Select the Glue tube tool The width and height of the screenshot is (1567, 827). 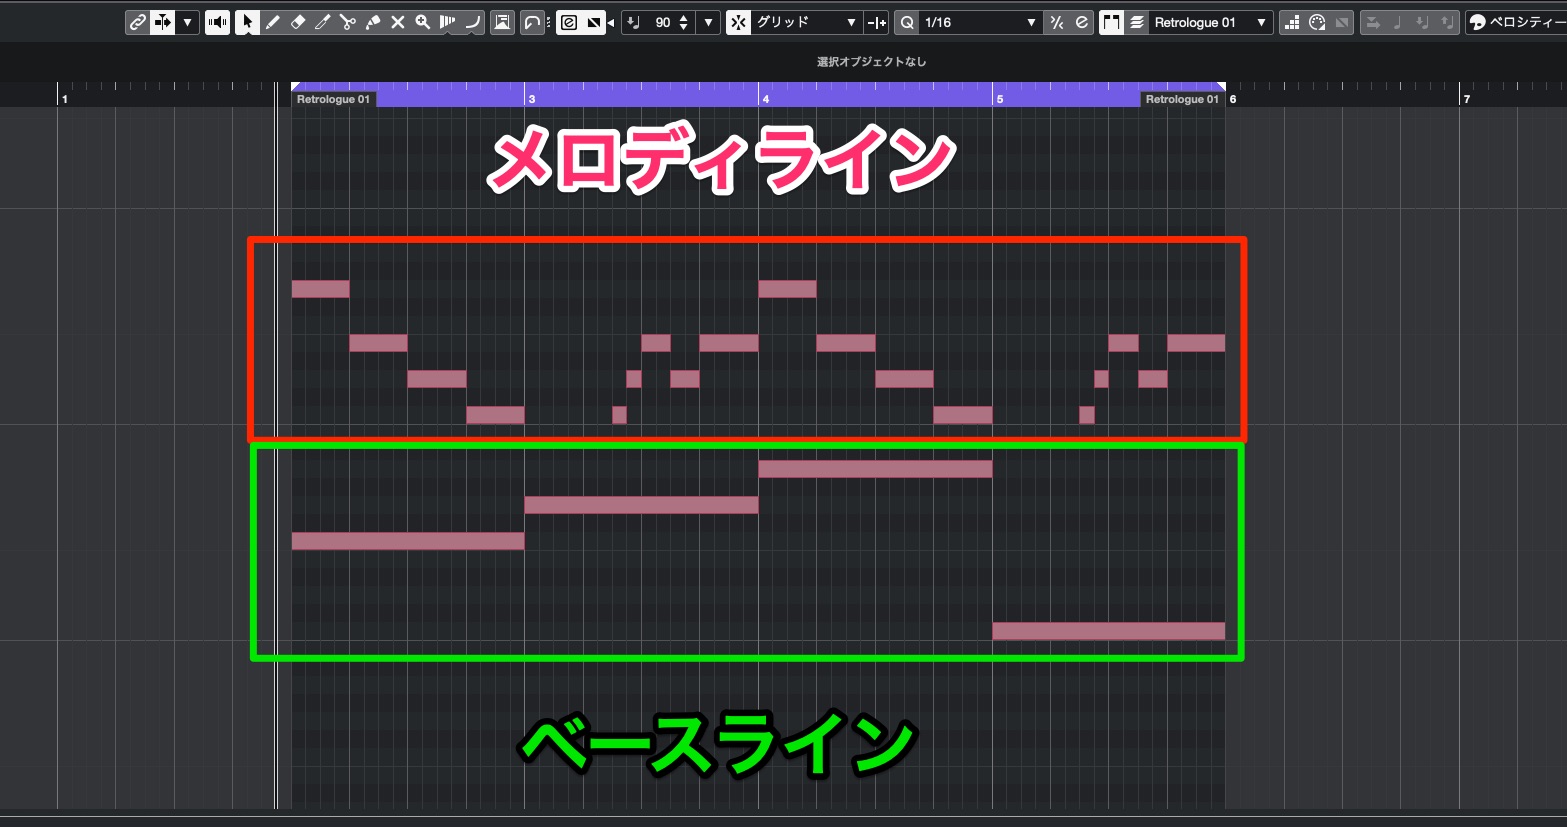coord(372,22)
